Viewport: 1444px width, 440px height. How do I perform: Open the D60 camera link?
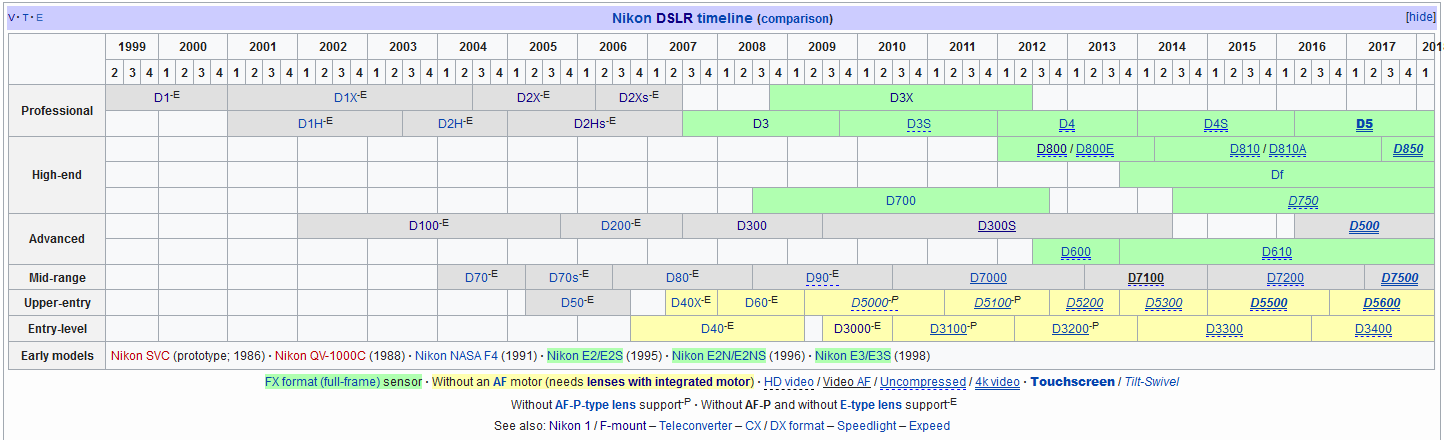(756, 303)
